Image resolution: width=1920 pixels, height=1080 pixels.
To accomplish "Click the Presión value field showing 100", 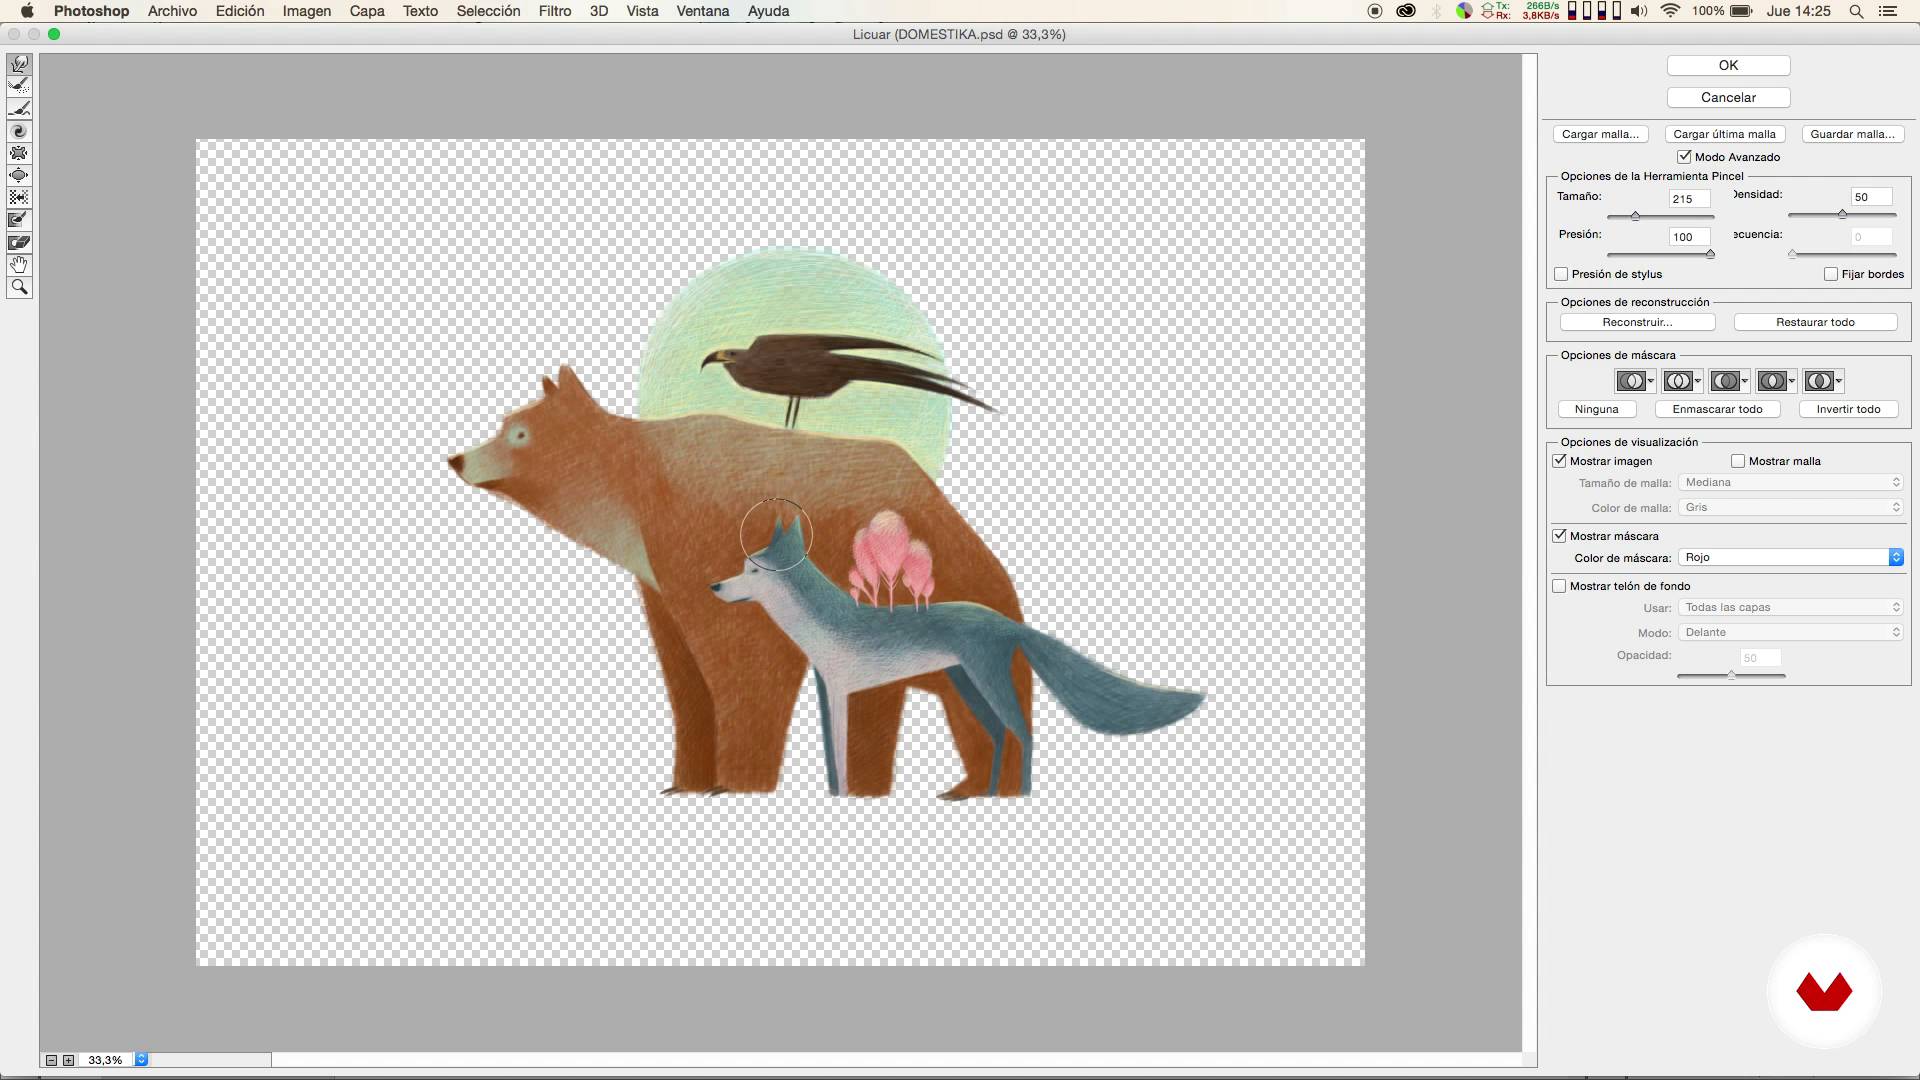I will [1689, 237].
